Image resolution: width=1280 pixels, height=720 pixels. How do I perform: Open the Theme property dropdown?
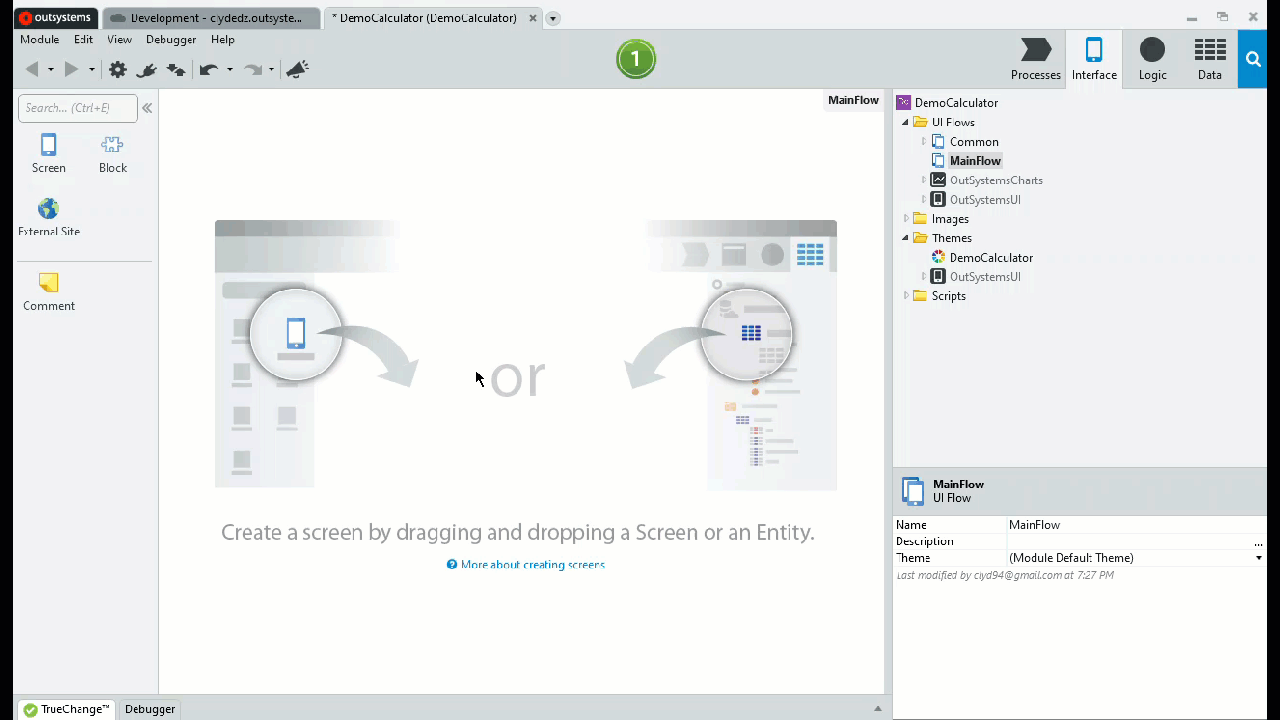(1258, 558)
